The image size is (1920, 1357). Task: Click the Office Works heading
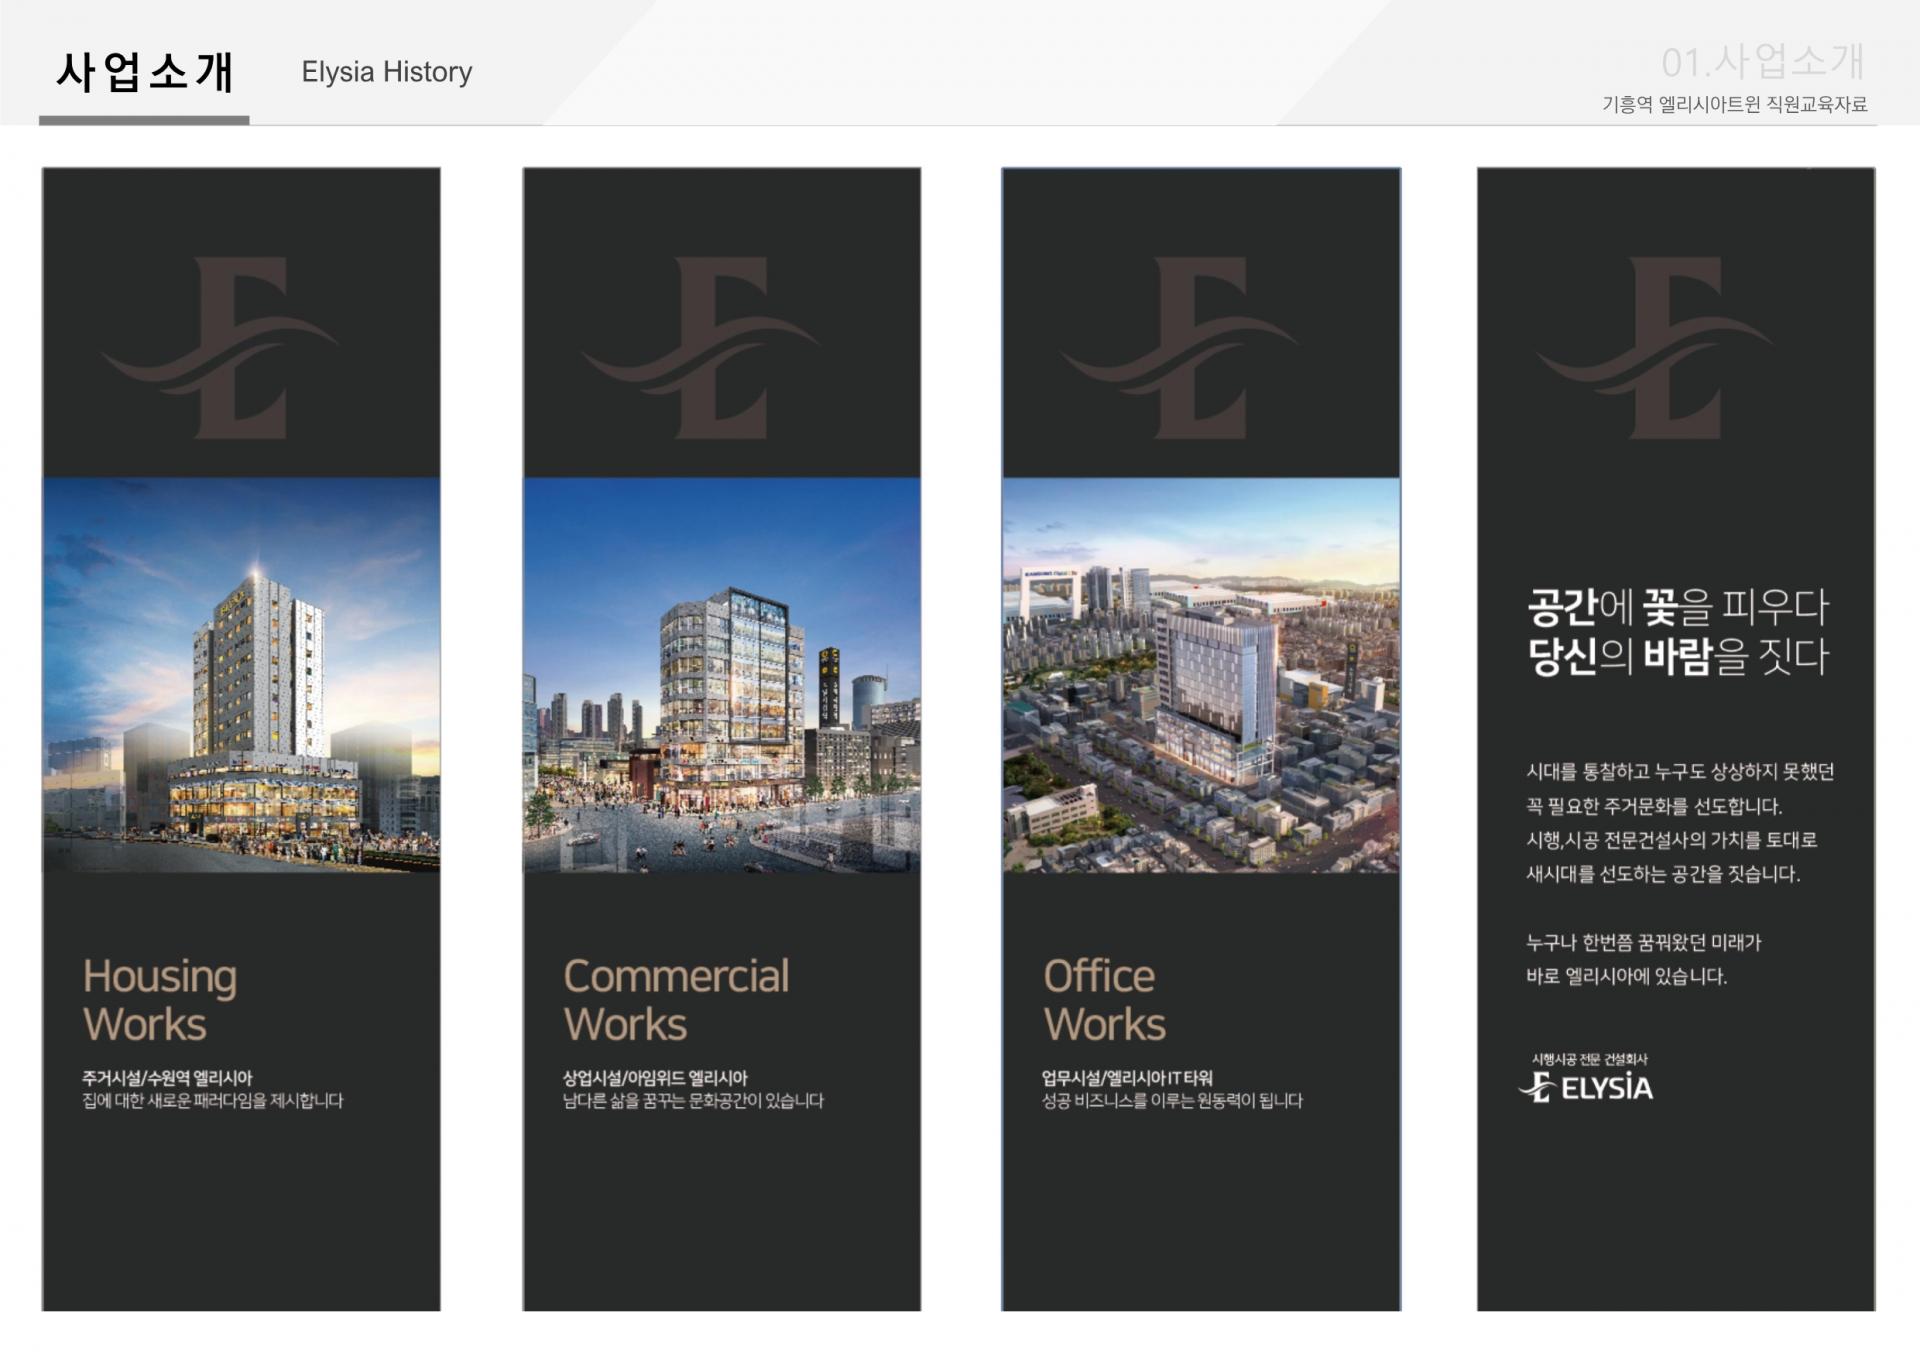pos(1104,999)
